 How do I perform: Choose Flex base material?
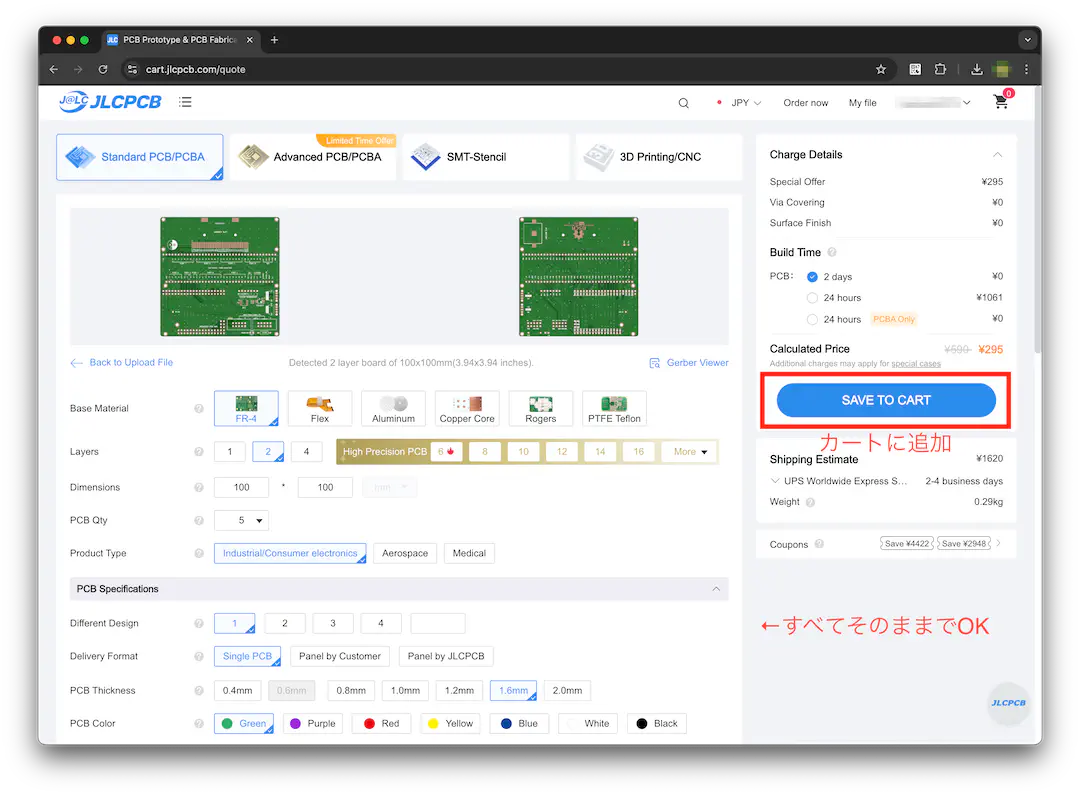tap(320, 409)
